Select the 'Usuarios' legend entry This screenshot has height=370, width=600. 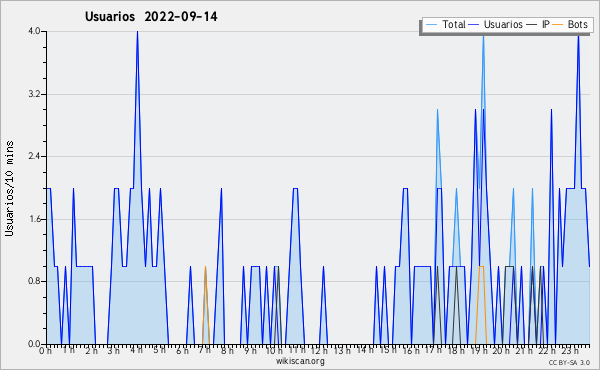503,24
